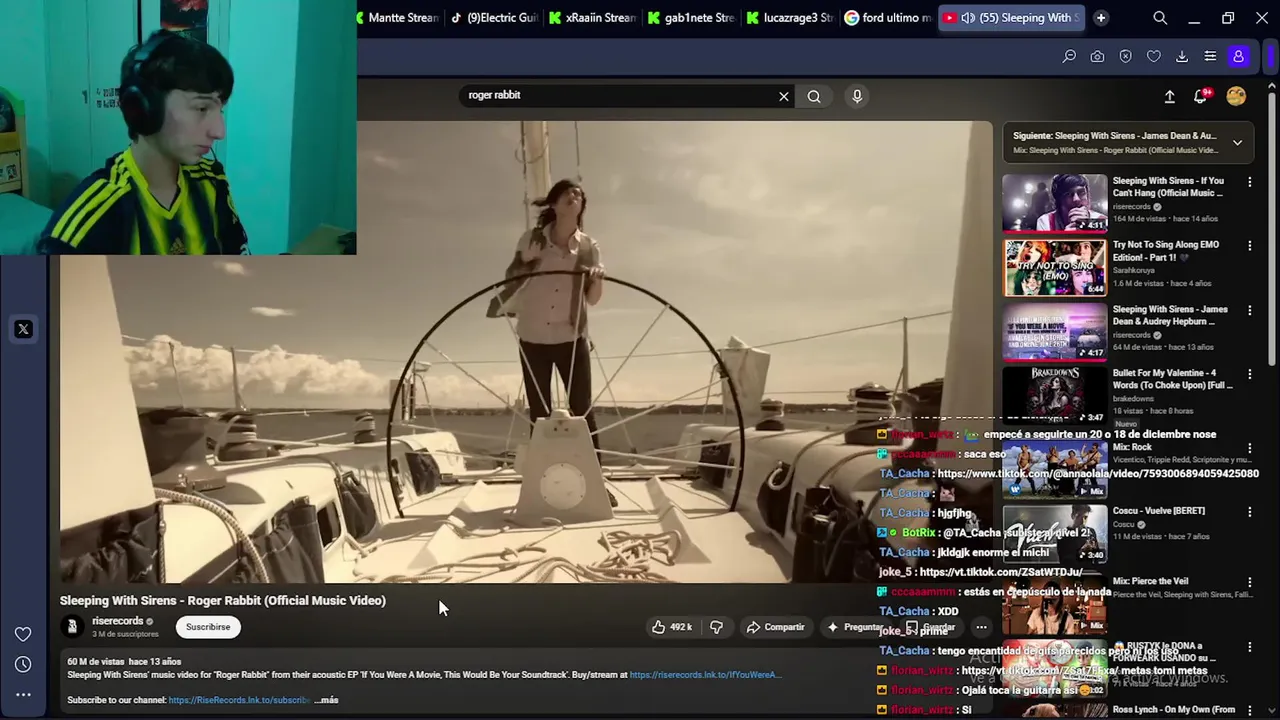1280x720 pixels.
Task: Switch to the Mantte Stream tab
Action: click(x=398, y=18)
